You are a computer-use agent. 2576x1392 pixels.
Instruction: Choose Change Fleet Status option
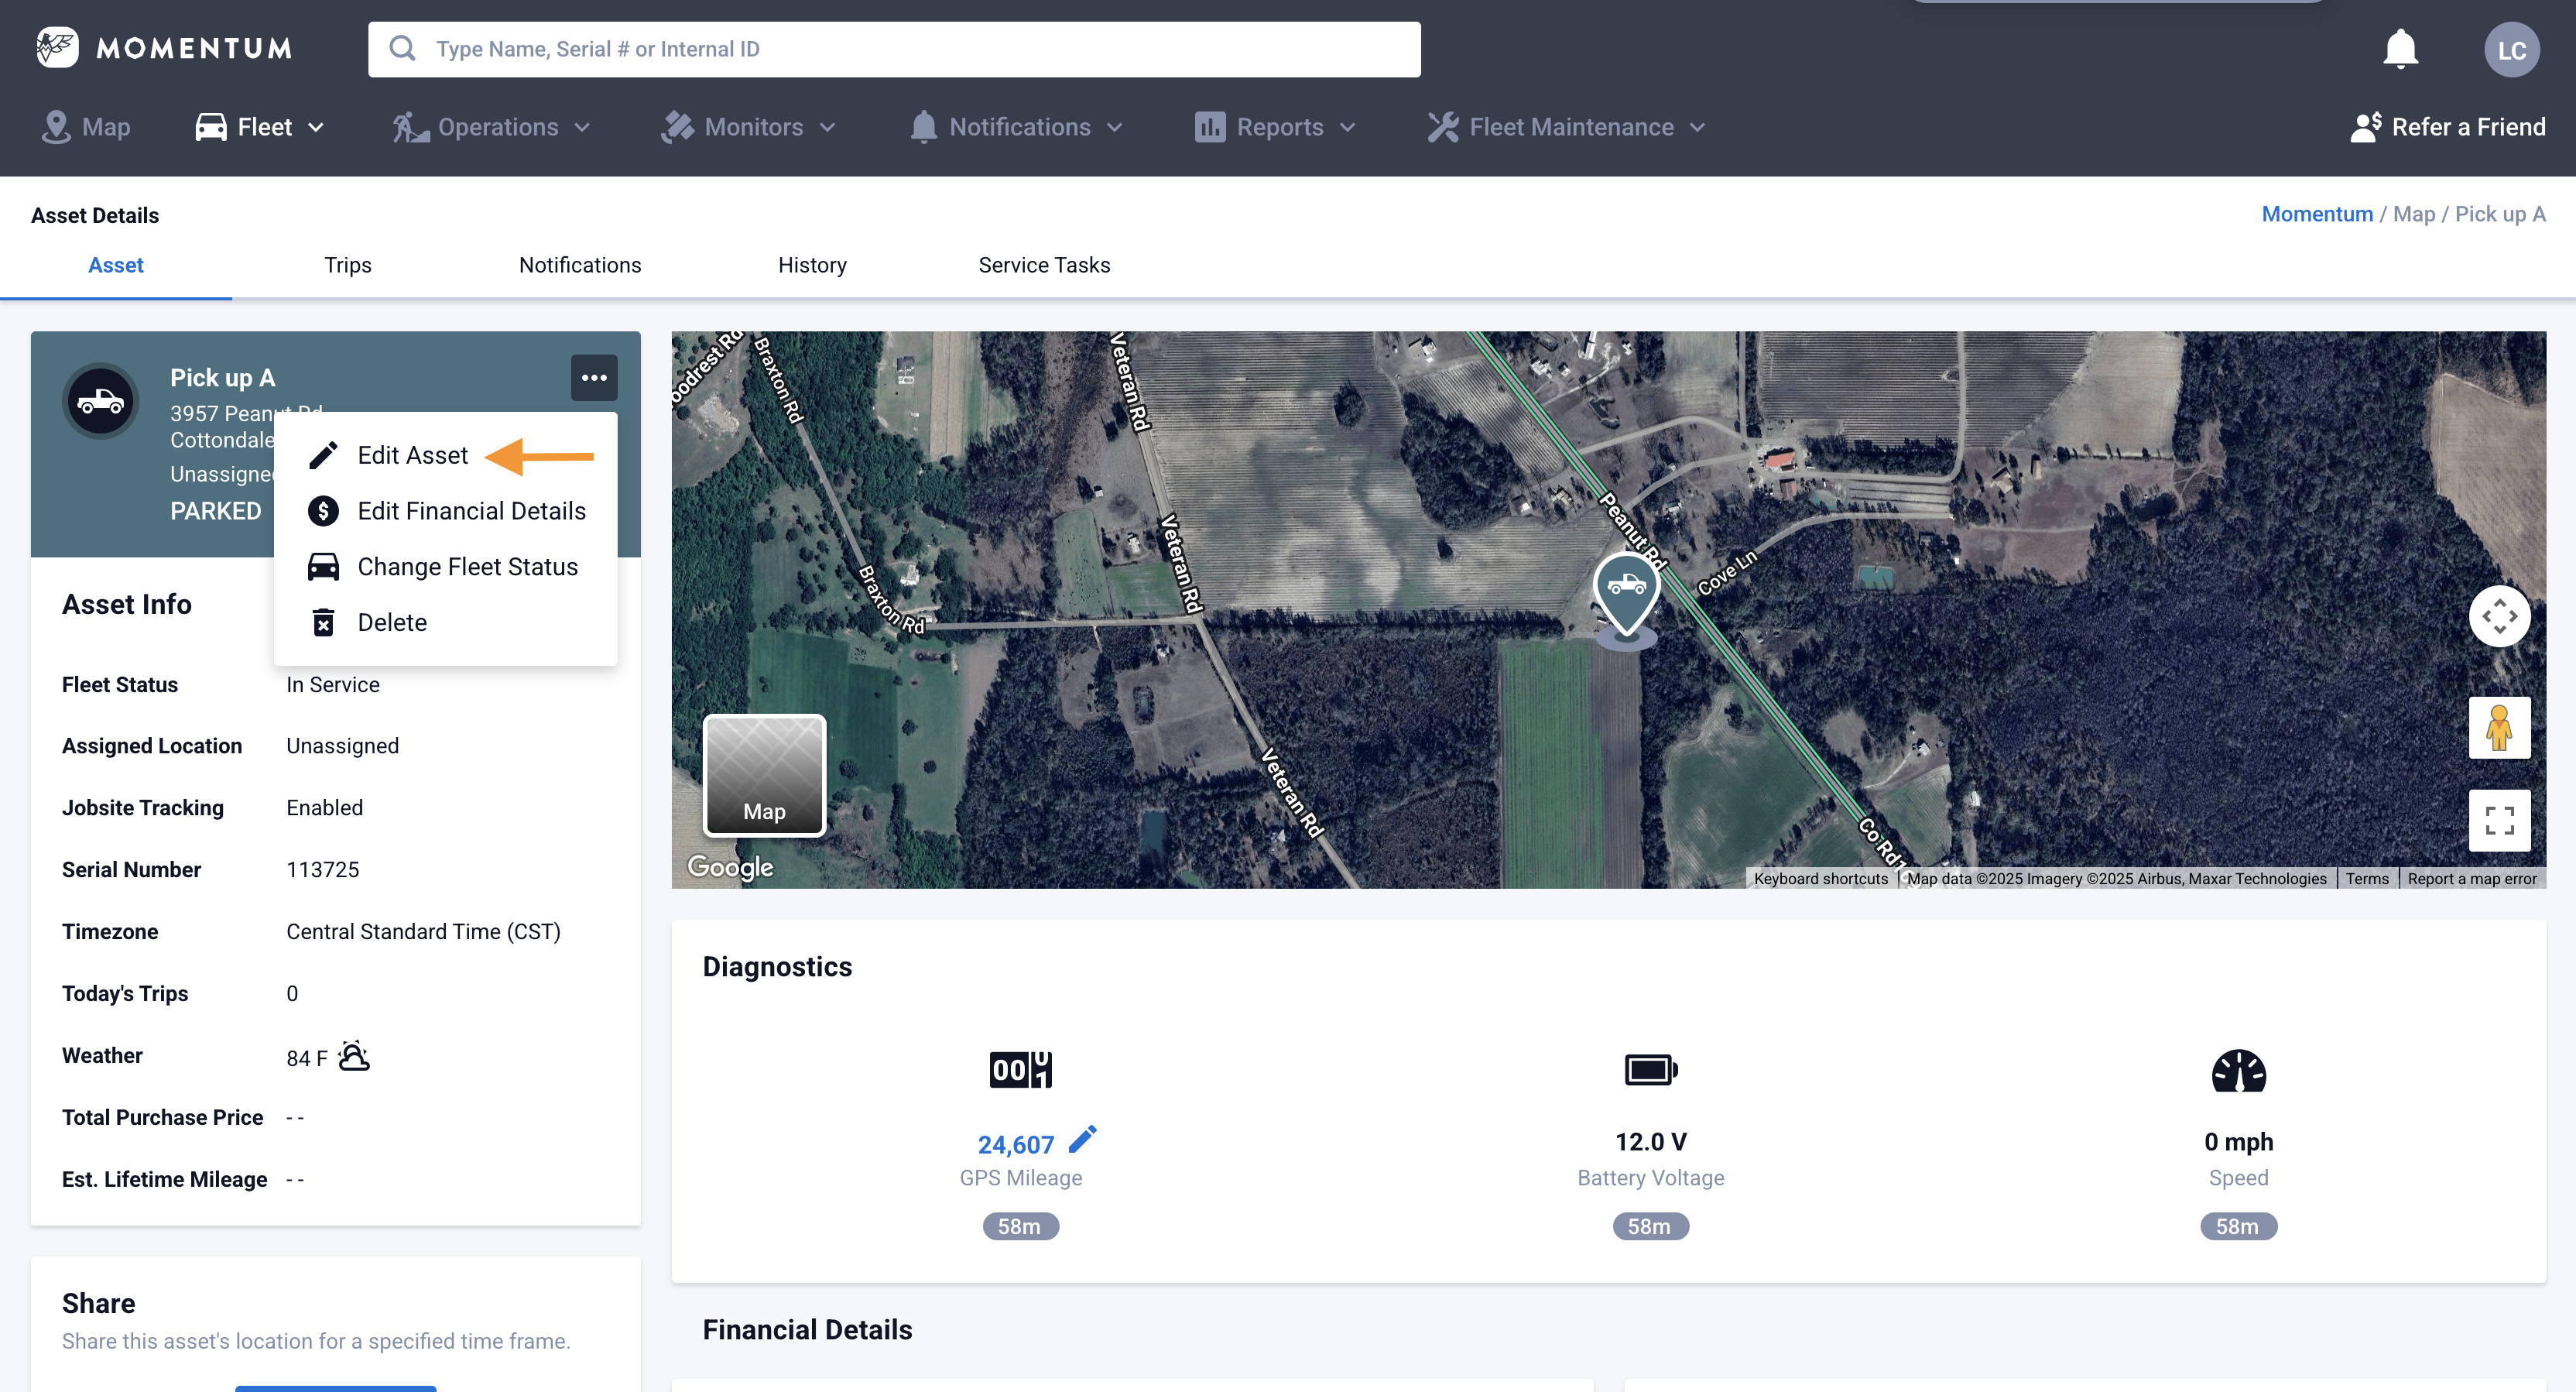467,567
